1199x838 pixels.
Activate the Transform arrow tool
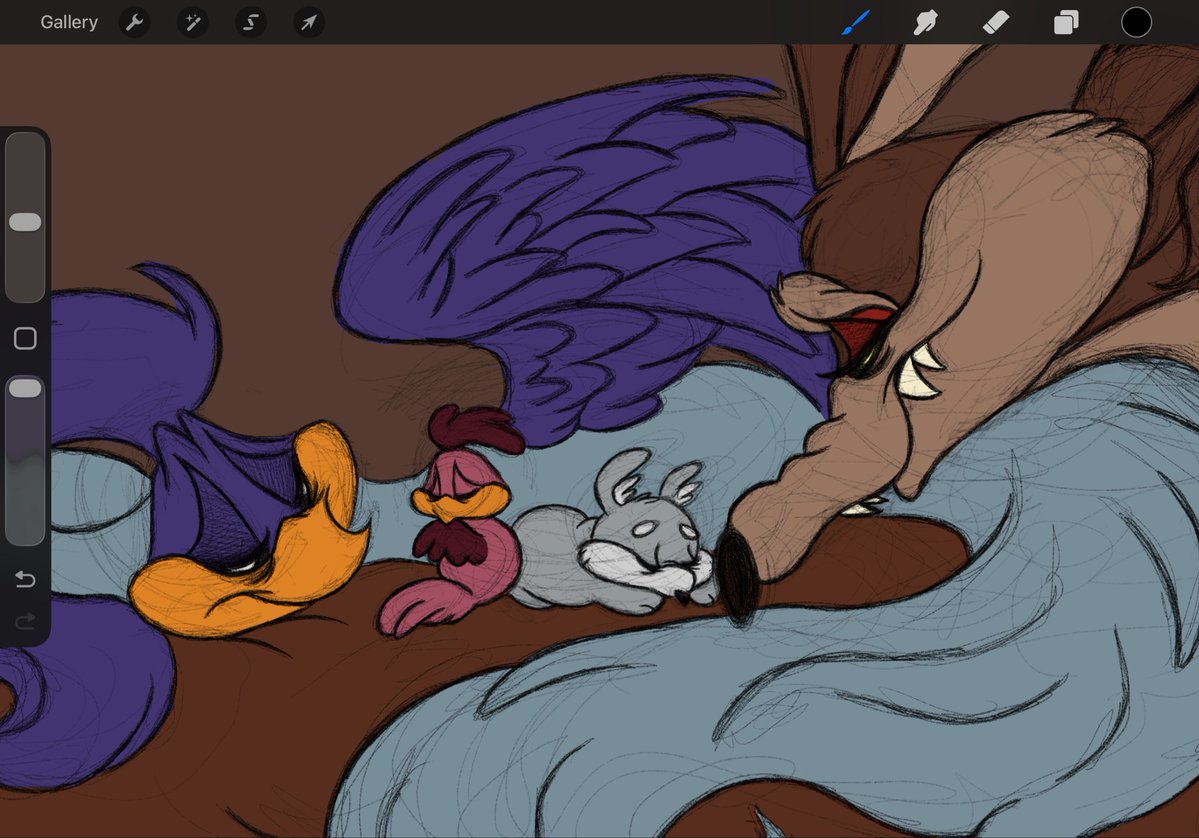point(309,22)
